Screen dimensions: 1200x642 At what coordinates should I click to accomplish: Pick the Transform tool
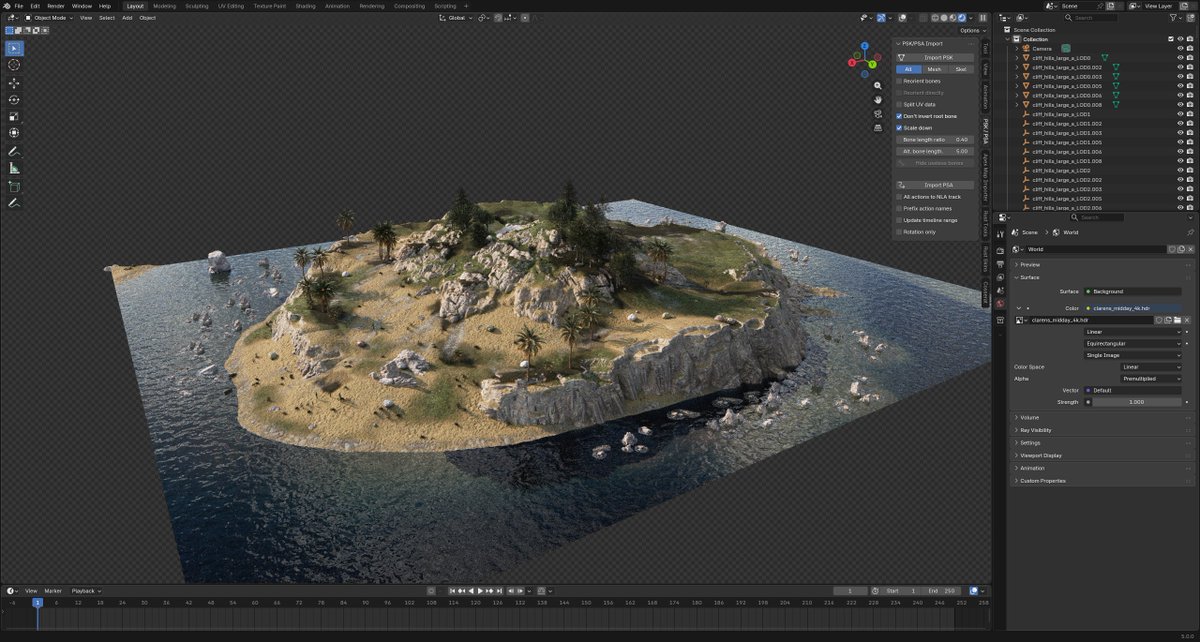coord(14,132)
